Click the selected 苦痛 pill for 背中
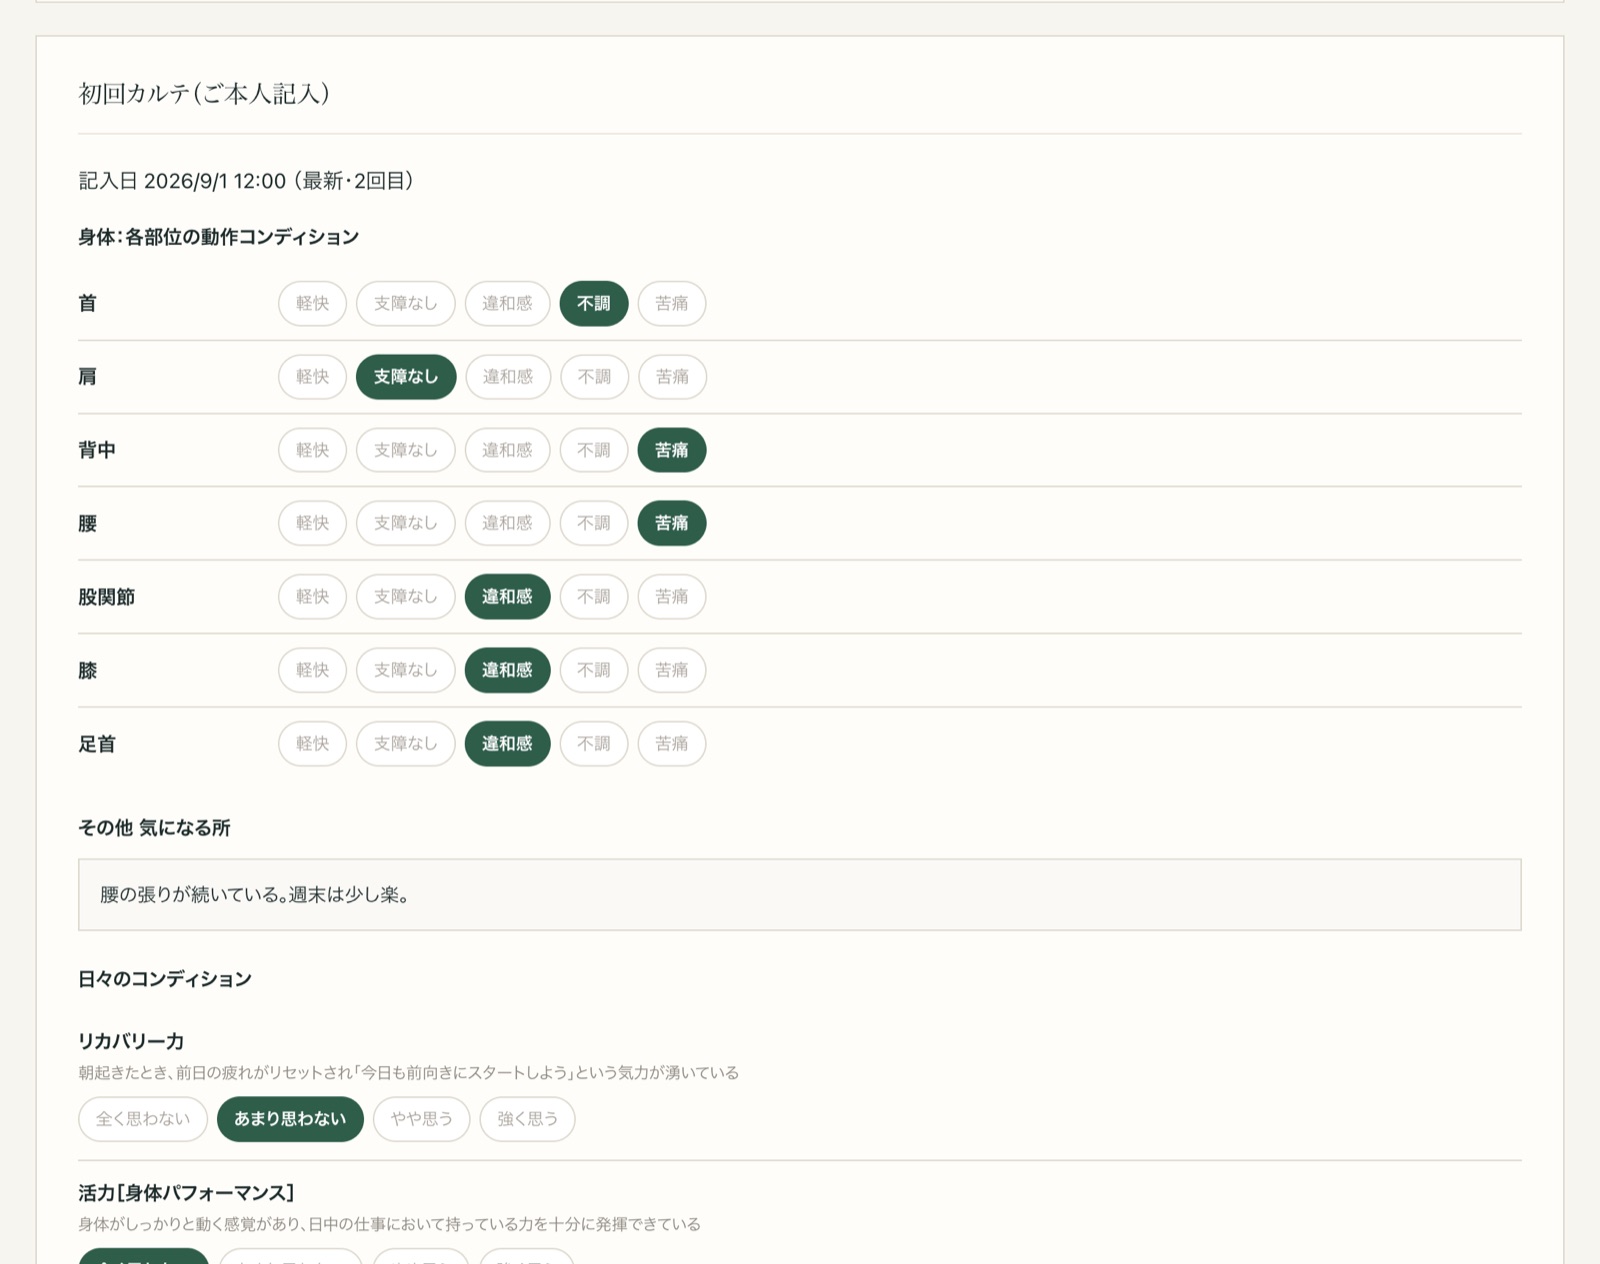The height and width of the screenshot is (1264, 1600). point(672,450)
